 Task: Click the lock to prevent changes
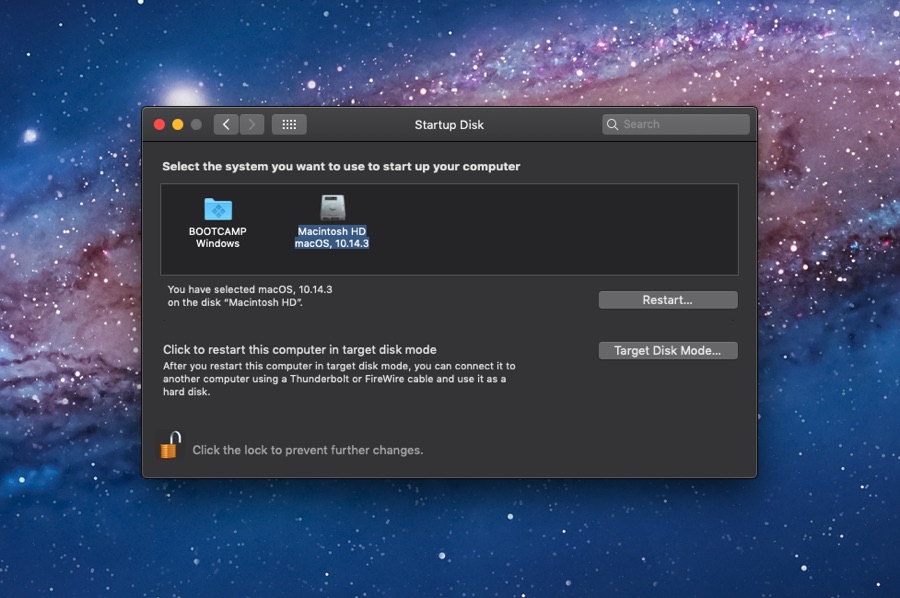(170, 445)
